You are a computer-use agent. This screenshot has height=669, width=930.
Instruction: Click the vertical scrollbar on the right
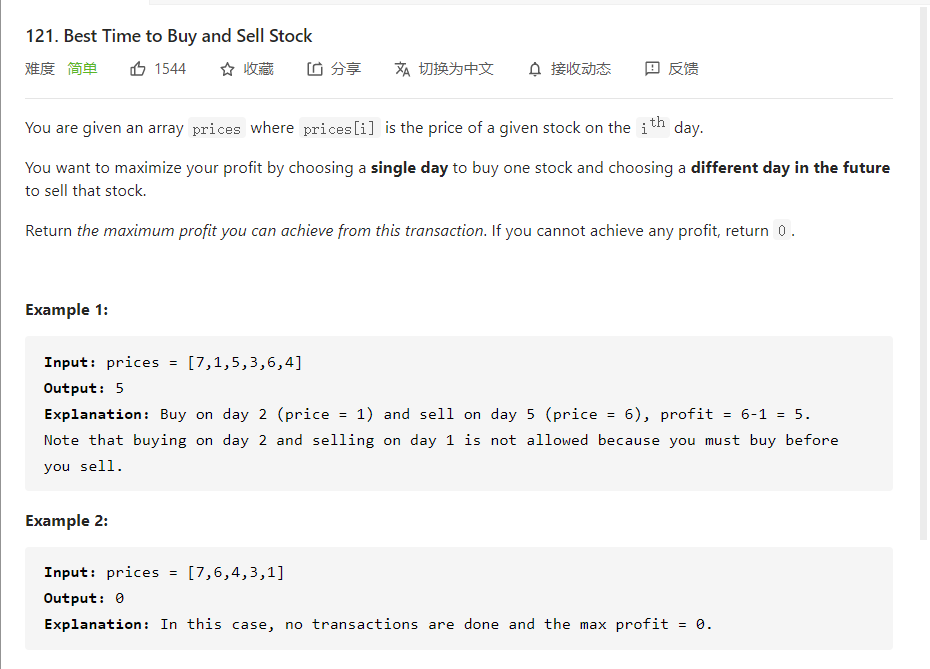coord(923,270)
